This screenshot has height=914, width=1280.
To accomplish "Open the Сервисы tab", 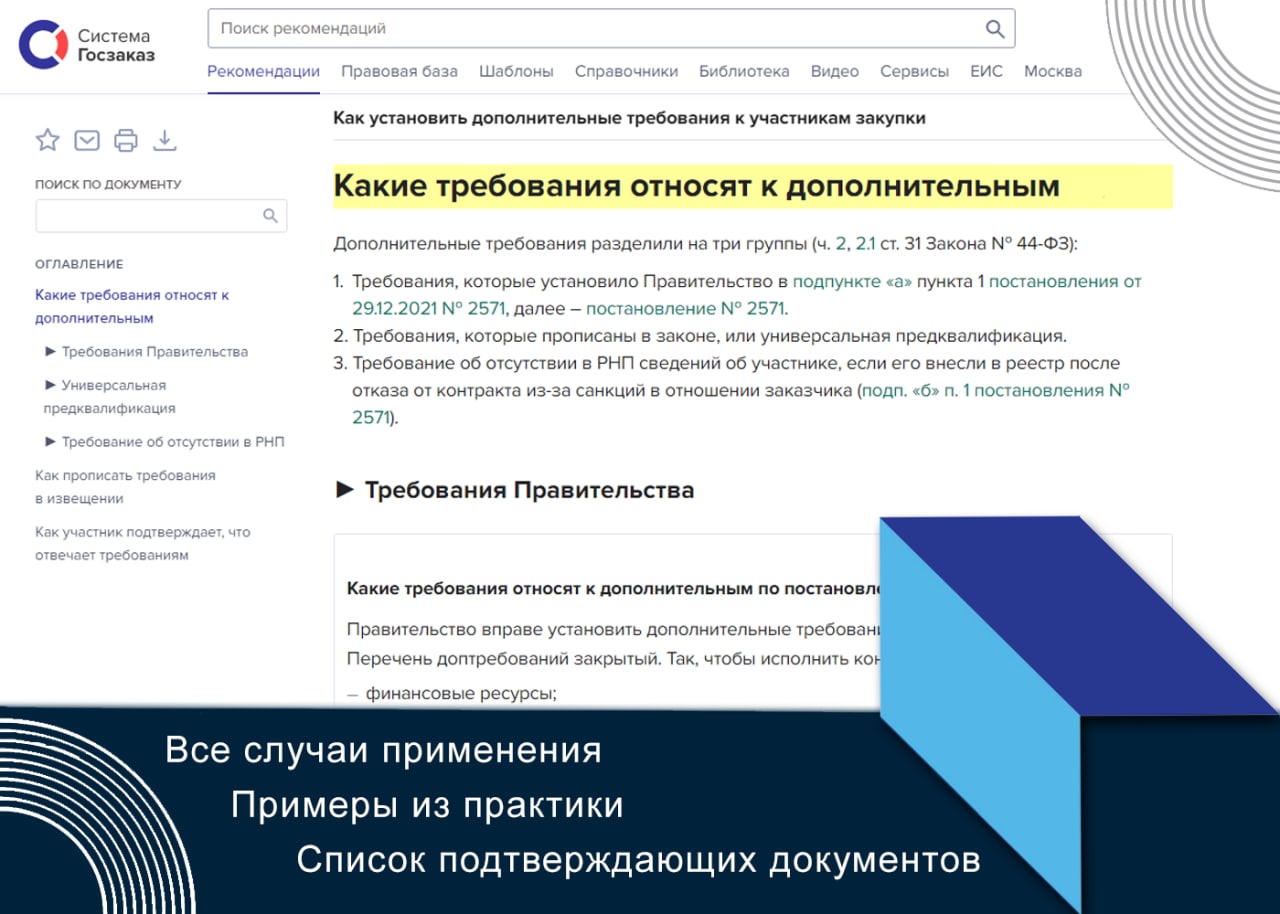I will pos(914,71).
